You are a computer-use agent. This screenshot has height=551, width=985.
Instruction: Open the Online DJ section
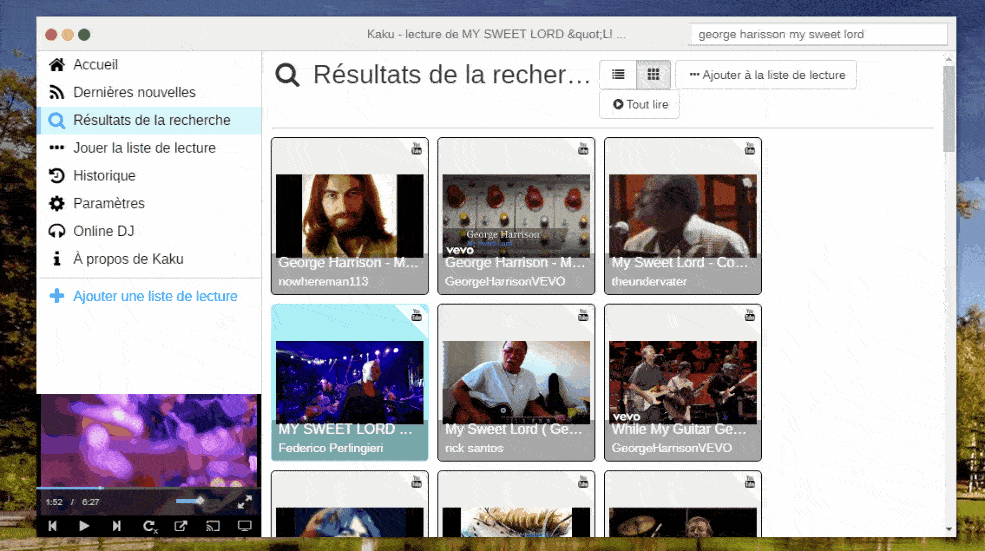[x=149, y=231]
